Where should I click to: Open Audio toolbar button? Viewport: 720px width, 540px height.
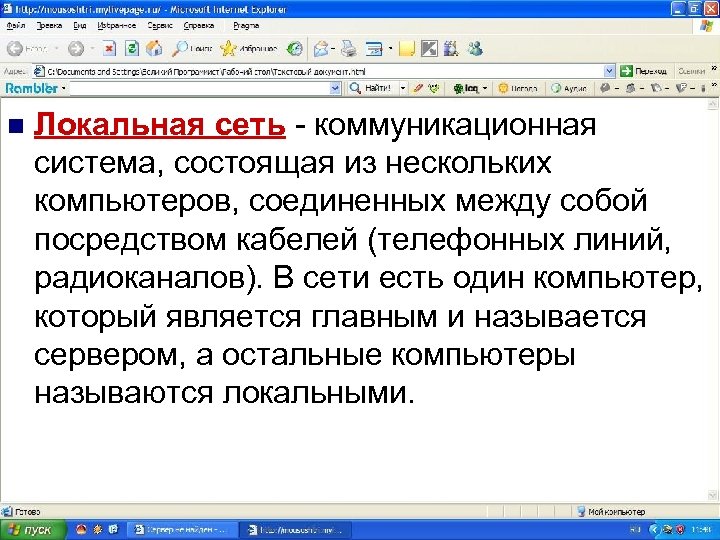[x=569, y=88]
